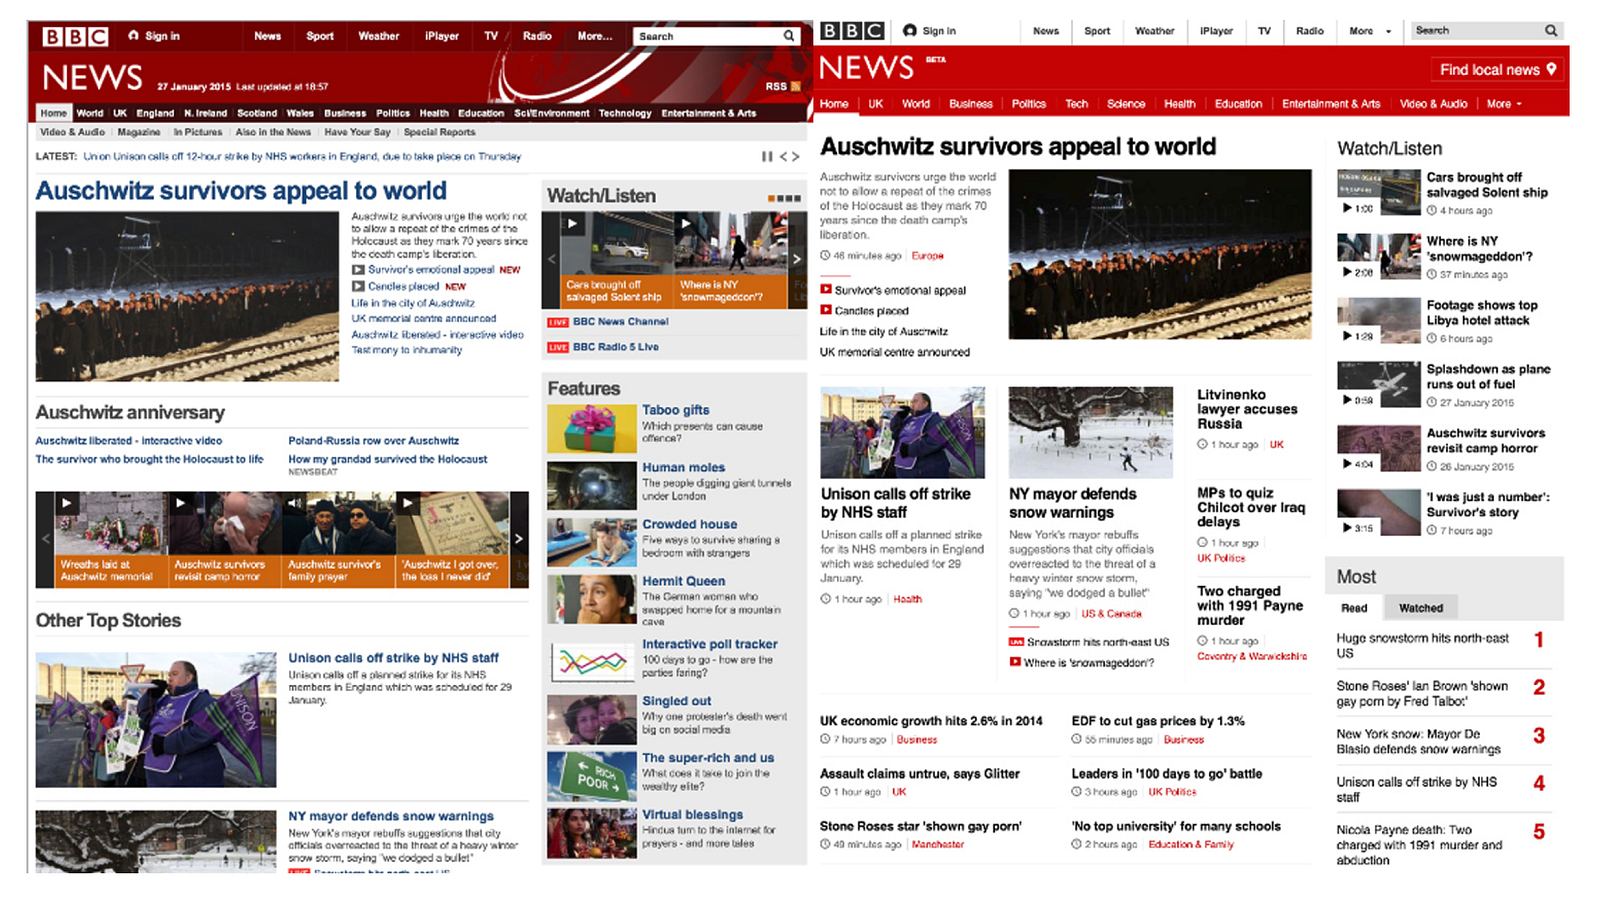The width and height of the screenshot is (1600, 905).
Task: Click Sign in on the old-design header
Action: (154, 36)
